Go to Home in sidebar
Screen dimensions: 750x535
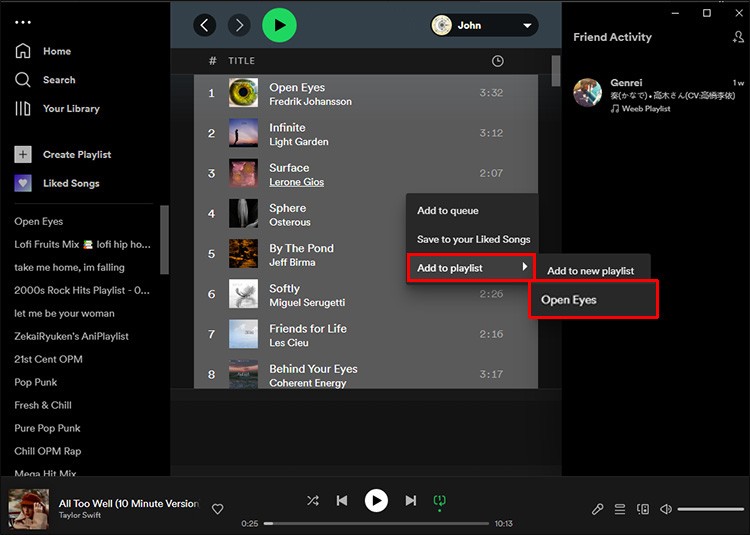coord(43,51)
